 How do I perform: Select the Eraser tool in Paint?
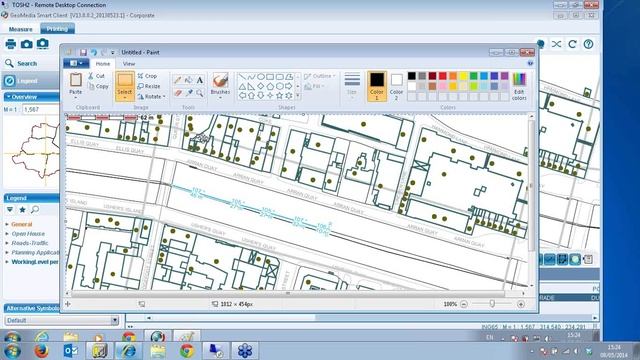pos(178,93)
